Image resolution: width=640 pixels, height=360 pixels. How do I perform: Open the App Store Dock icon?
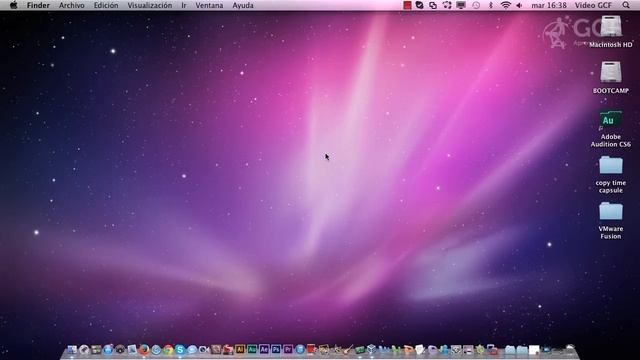coord(108,350)
